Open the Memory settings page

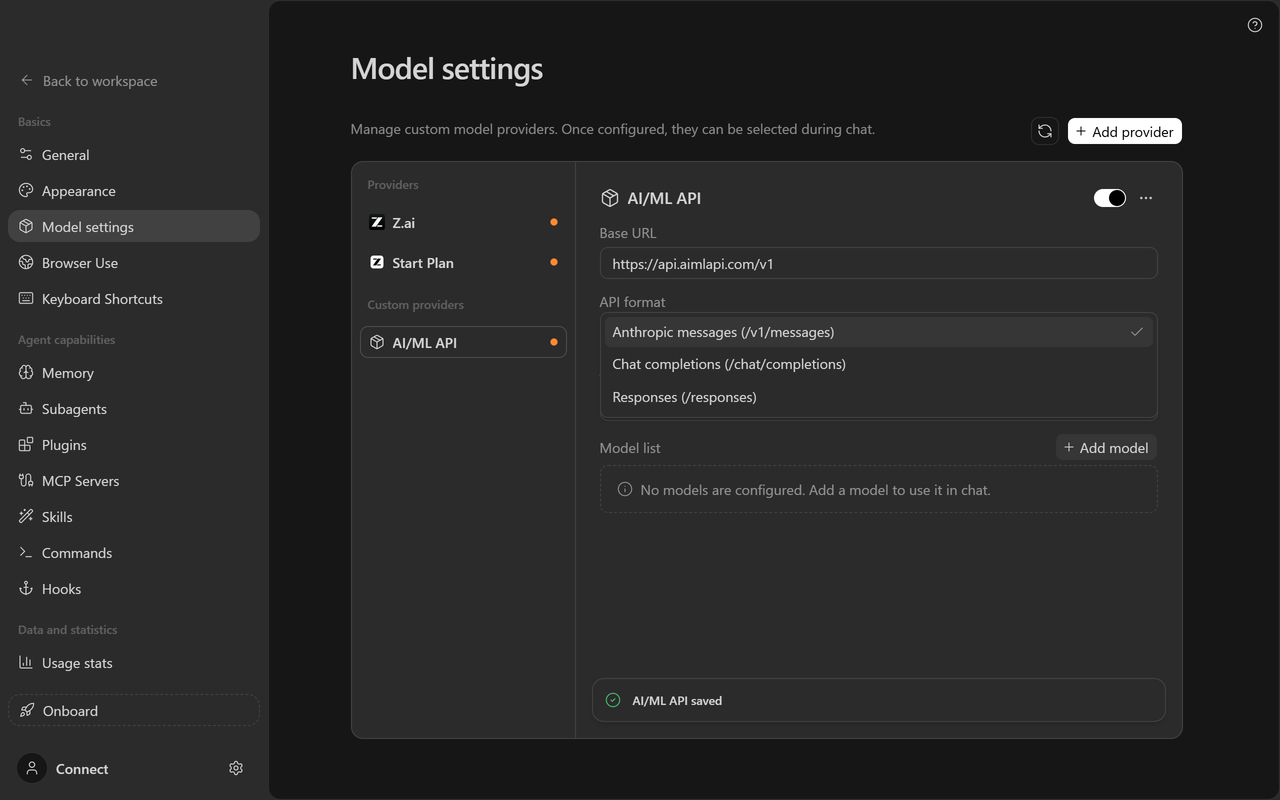point(134,373)
